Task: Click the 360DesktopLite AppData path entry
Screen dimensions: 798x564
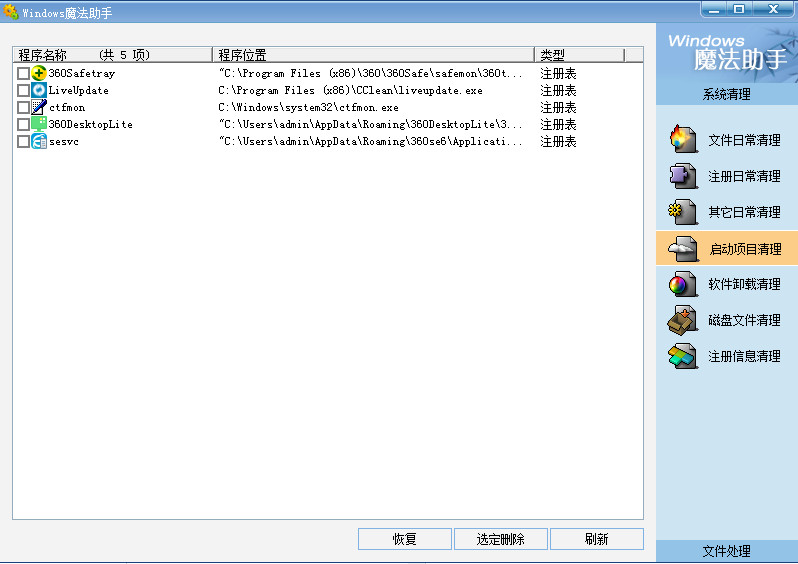Action: click(x=370, y=124)
